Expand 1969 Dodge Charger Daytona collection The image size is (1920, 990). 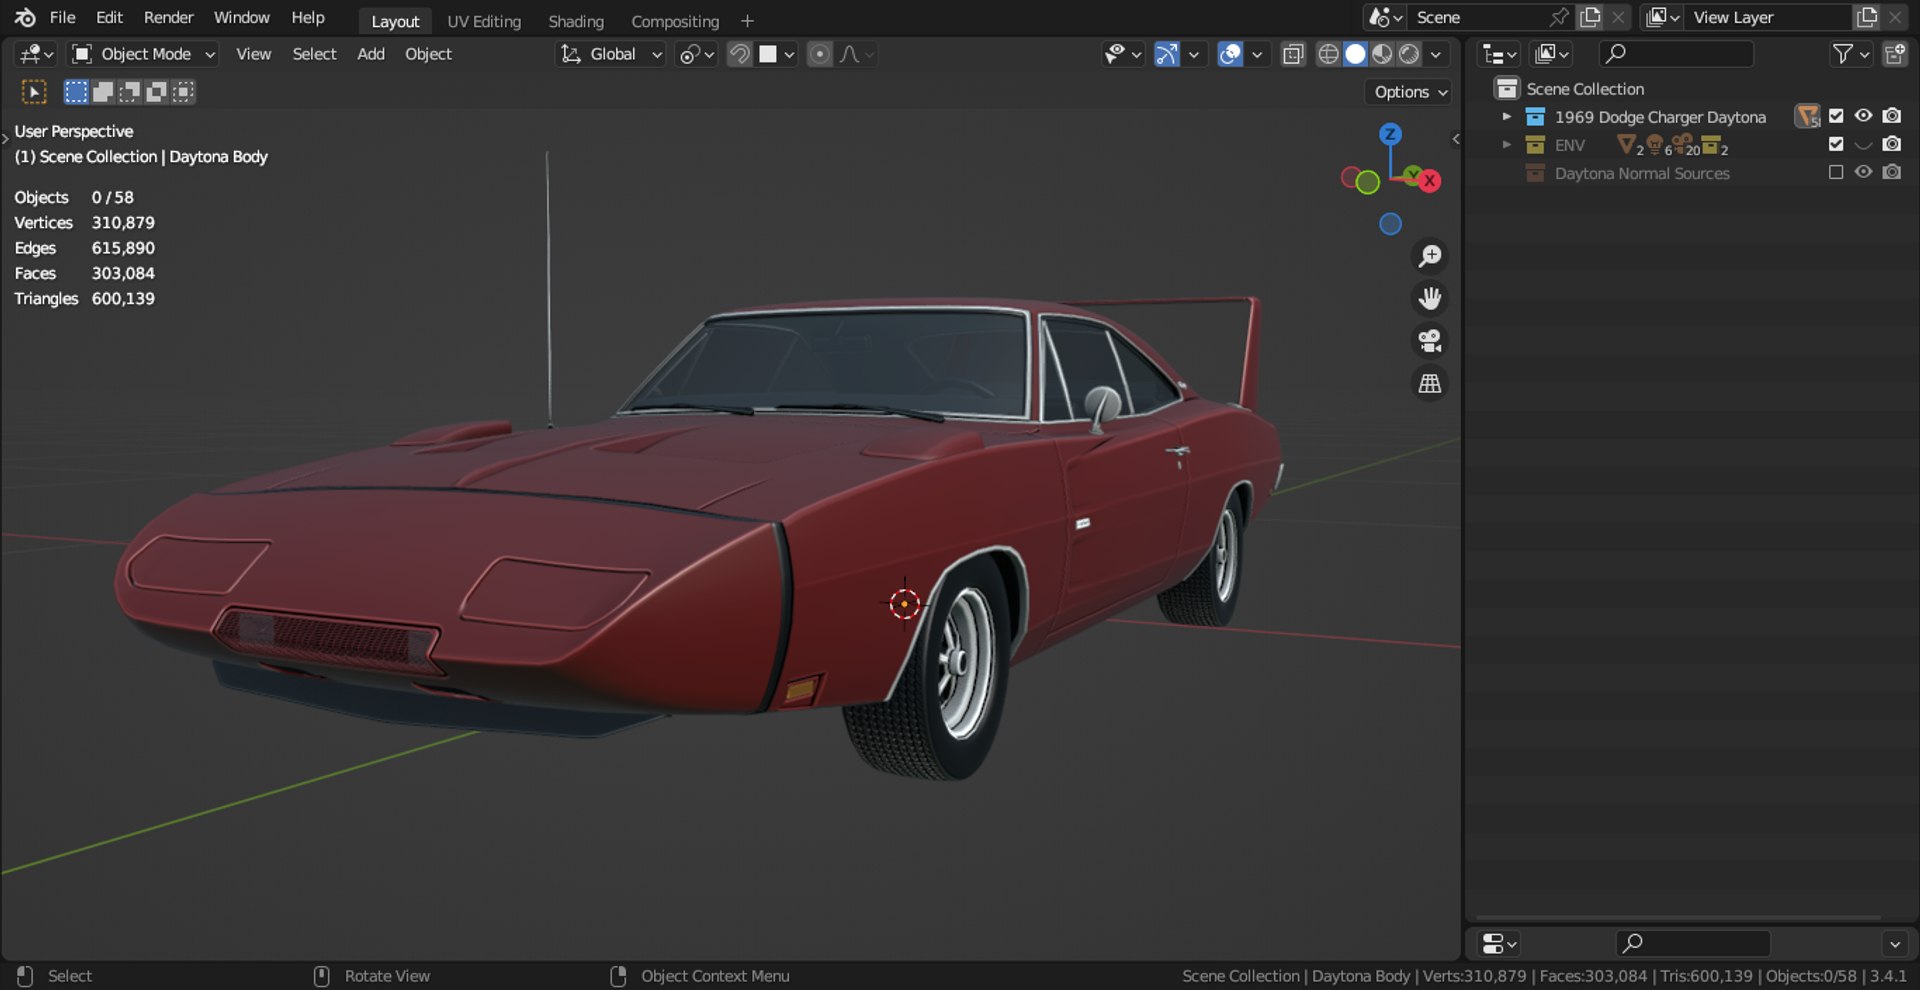1507,117
